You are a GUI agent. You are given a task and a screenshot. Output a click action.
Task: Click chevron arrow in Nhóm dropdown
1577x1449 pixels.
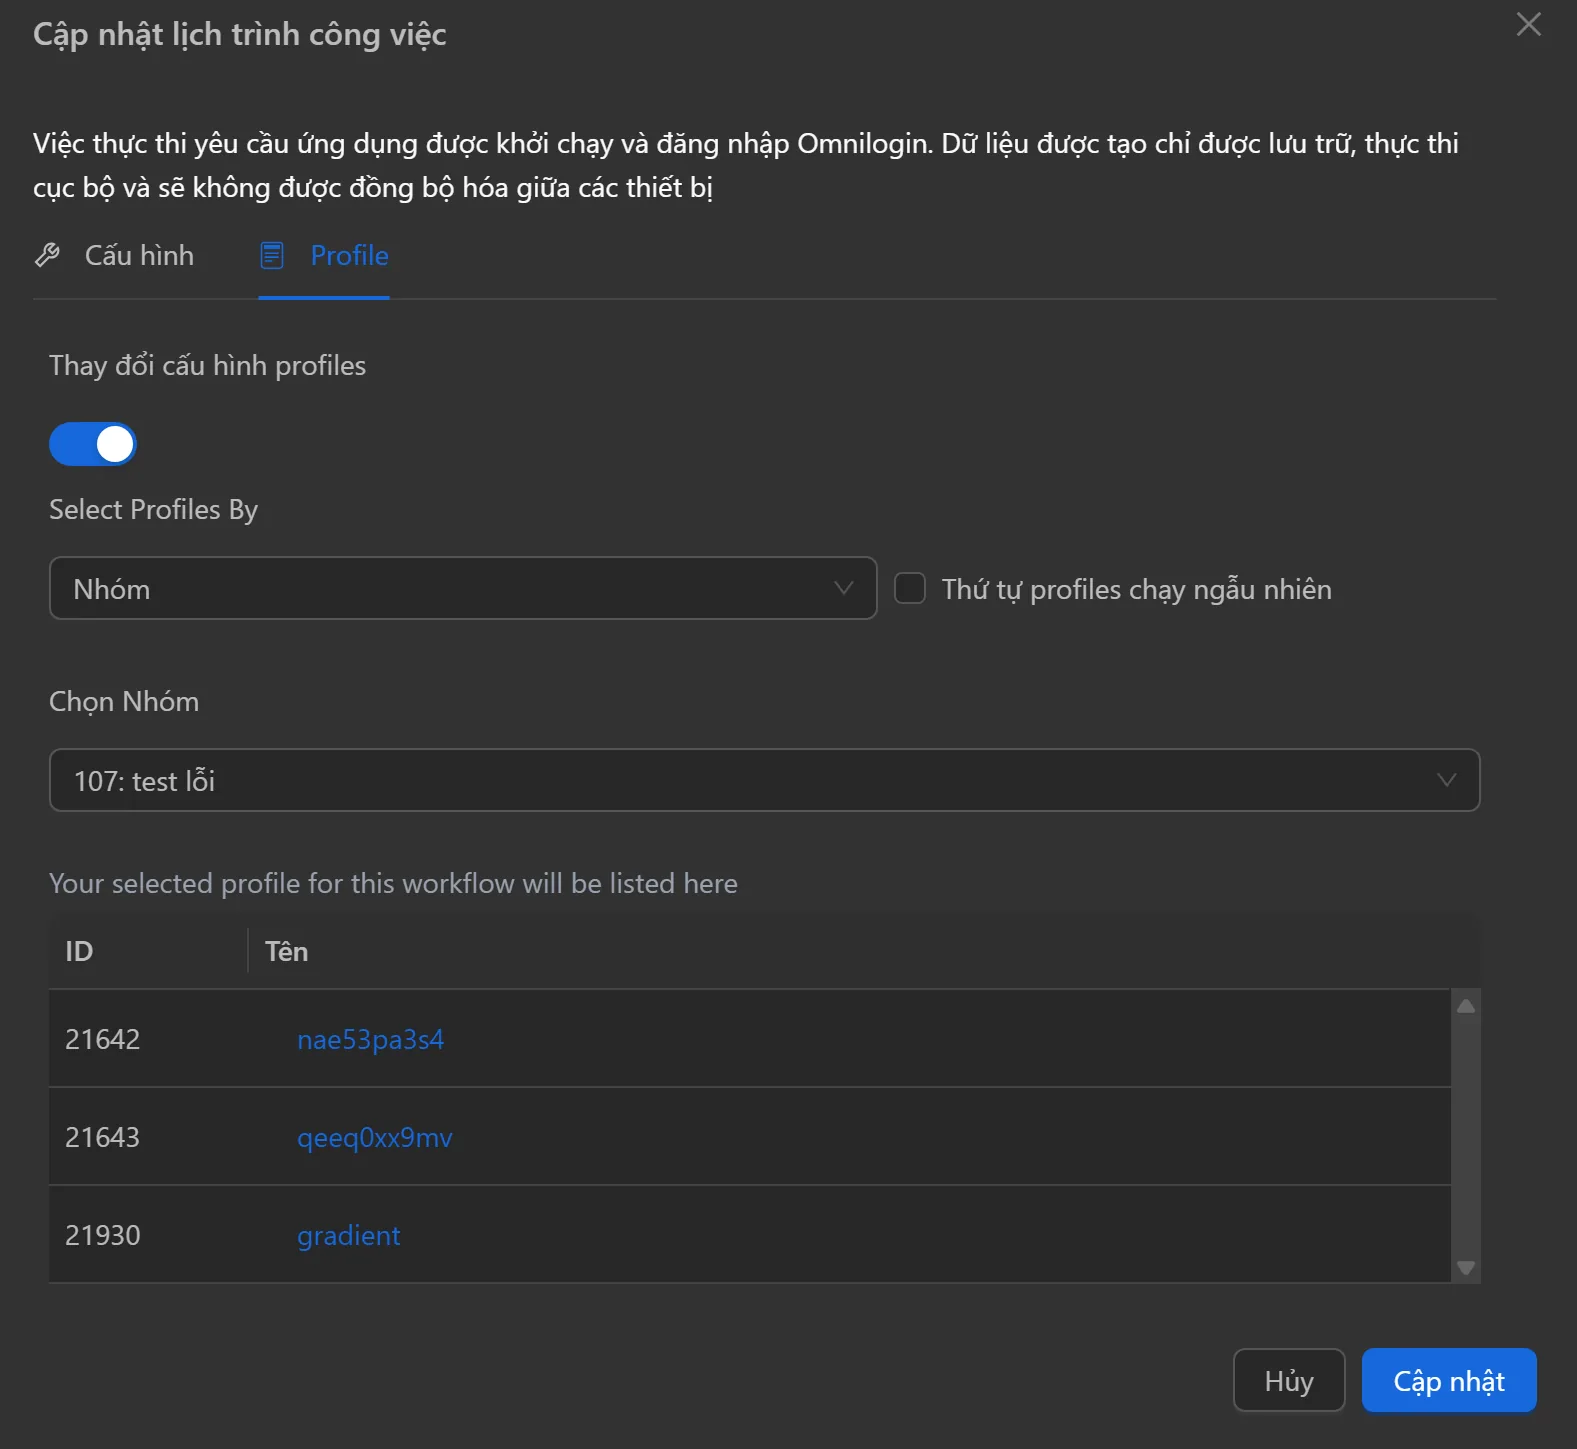[843, 588]
